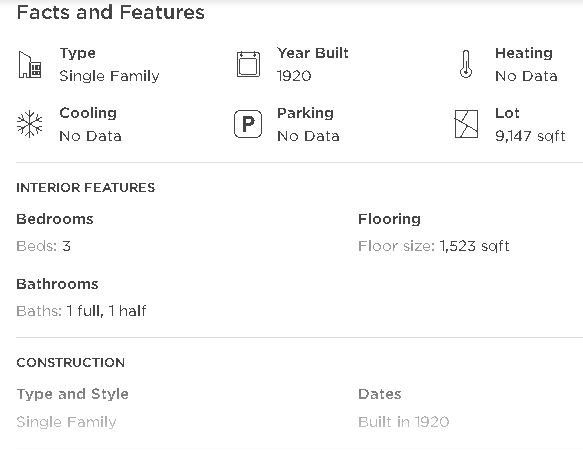Click the CONSTRUCTION section header
The height and width of the screenshot is (451, 583).
[71, 363]
